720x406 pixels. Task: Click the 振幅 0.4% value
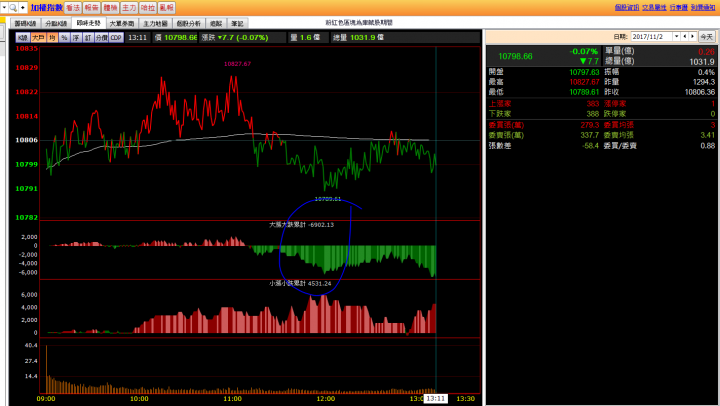pos(706,72)
